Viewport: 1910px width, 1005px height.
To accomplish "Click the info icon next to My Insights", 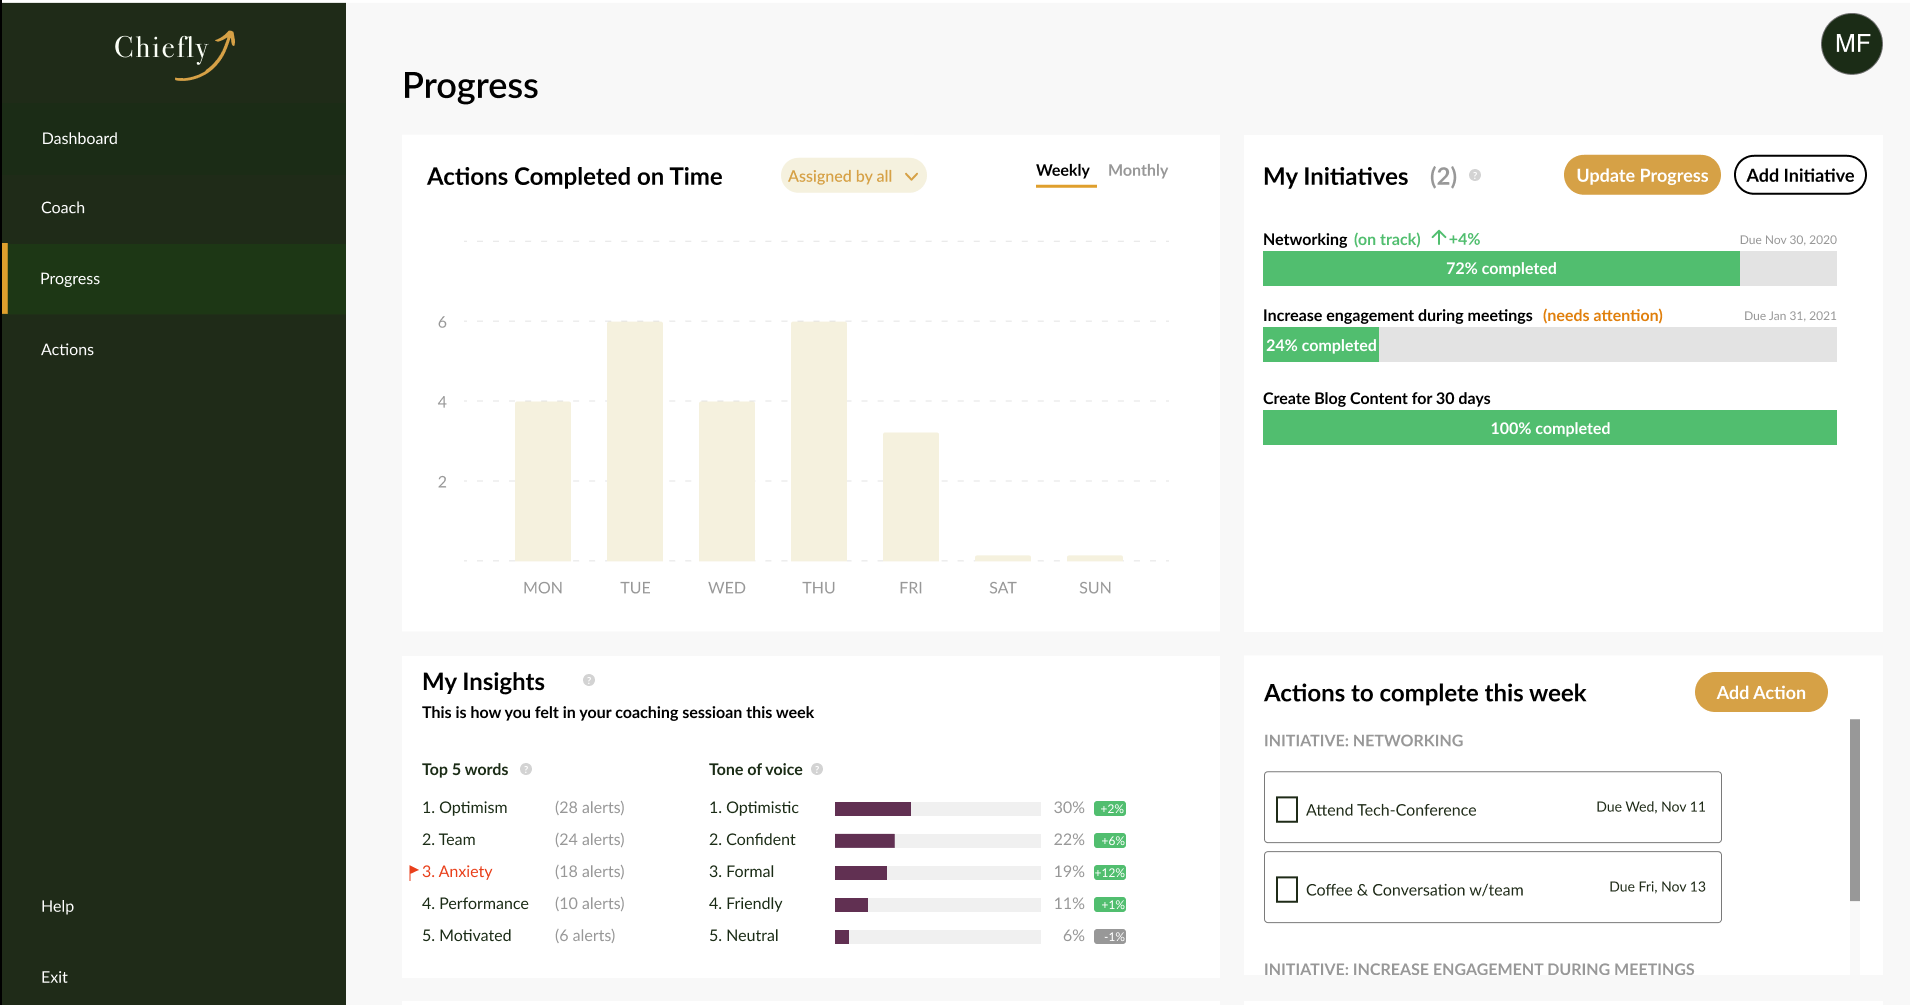I will click(x=588, y=680).
